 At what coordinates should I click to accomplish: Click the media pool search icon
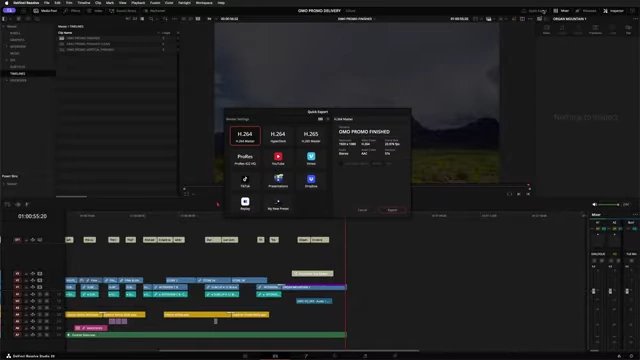151,19
